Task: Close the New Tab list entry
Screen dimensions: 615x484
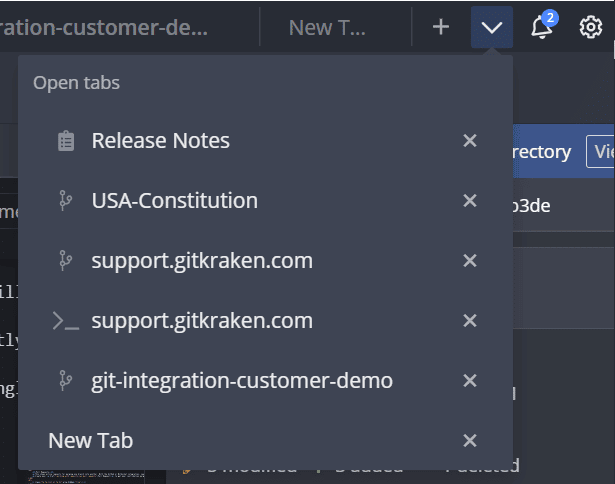Action: [x=470, y=441]
